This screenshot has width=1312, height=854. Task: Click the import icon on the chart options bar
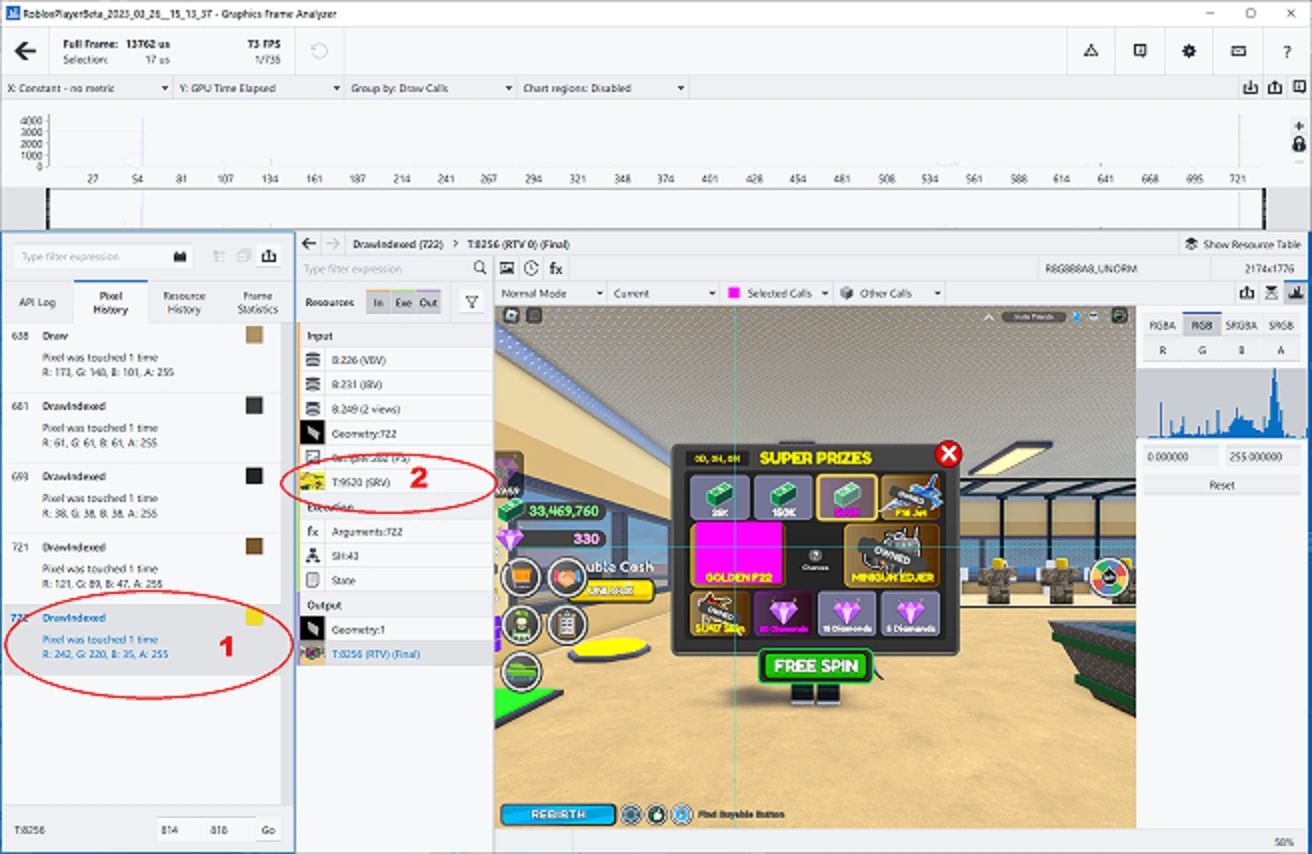pyautogui.click(x=1250, y=88)
